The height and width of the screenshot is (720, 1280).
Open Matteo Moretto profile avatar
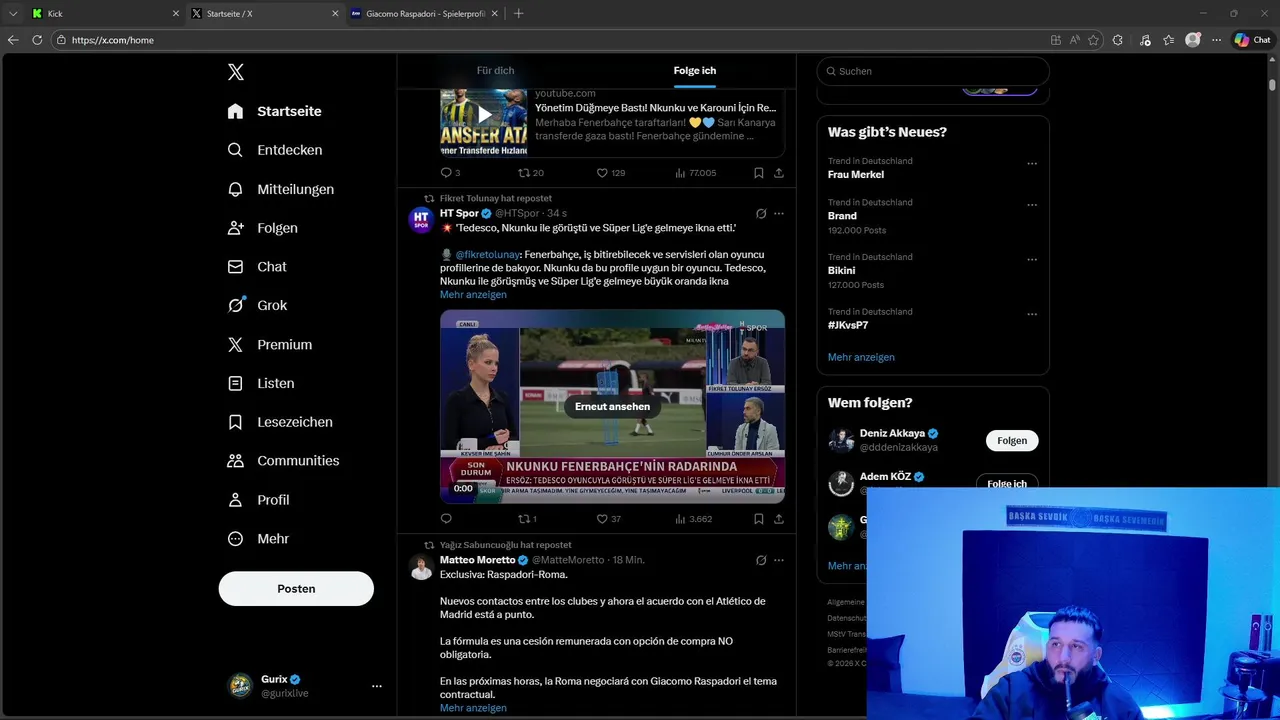pyautogui.click(x=421, y=567)
